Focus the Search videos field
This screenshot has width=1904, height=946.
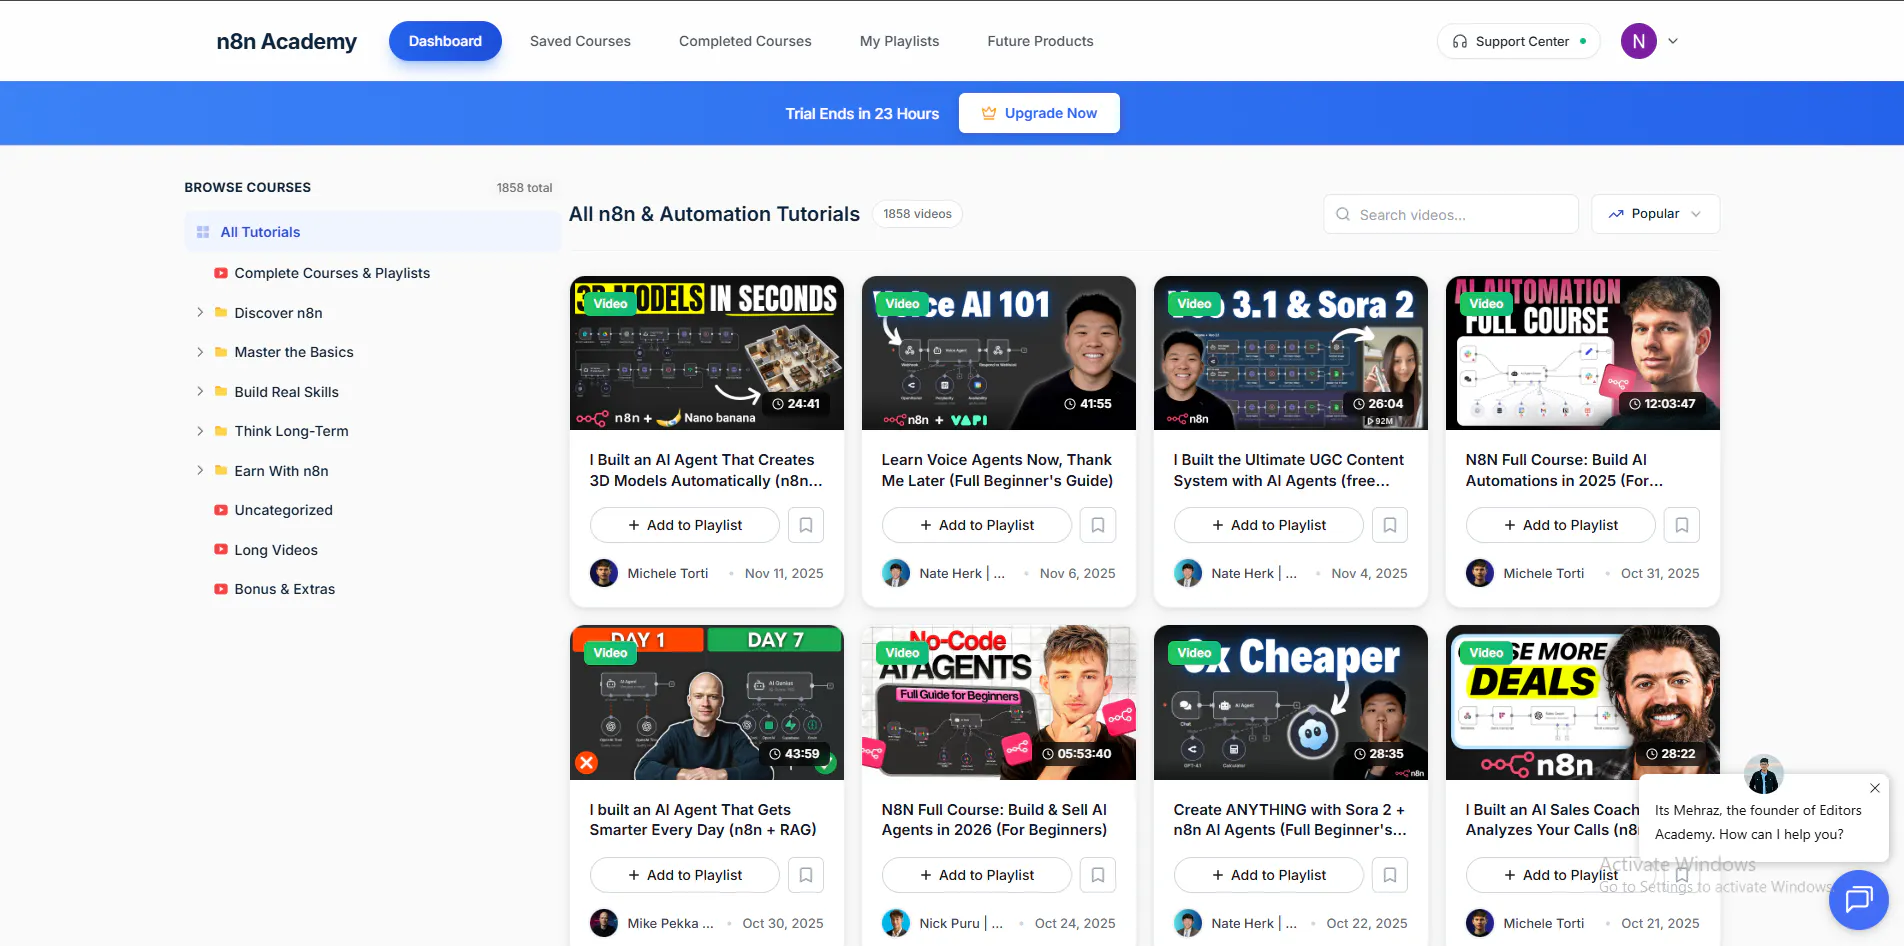coord(1451,214)
